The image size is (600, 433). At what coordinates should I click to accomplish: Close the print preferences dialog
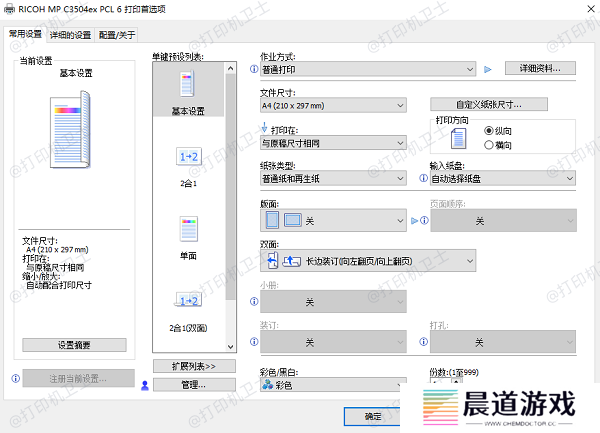tap(591, 8)
